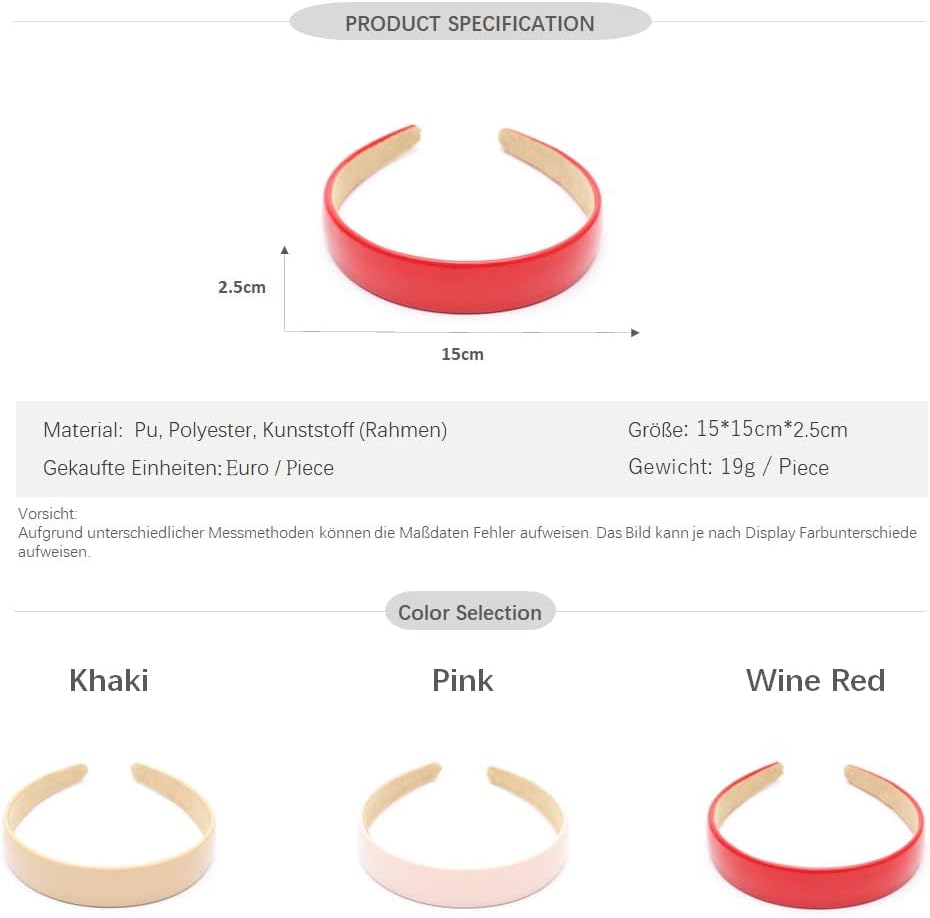
Task: Click the Gewicht 19g text
Action: coord(728,467)
